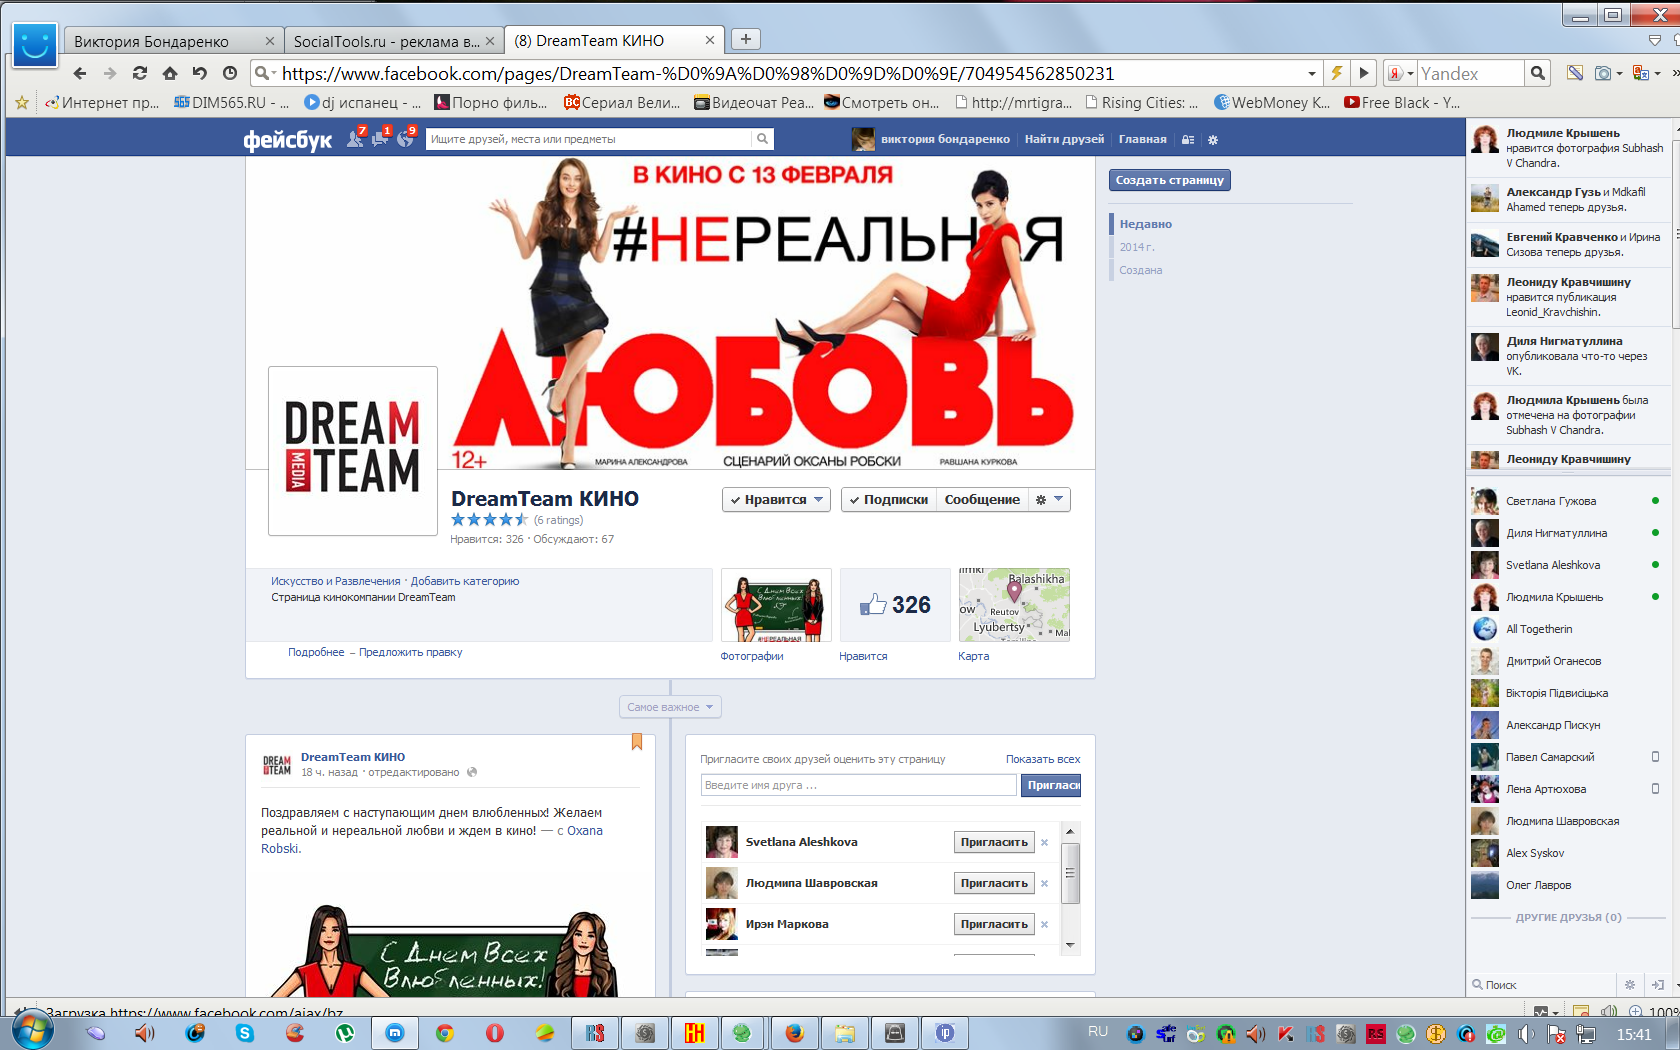Open browsing history clock icon
This screenshot has height=1050, width=1680.
tap(230, 73)
